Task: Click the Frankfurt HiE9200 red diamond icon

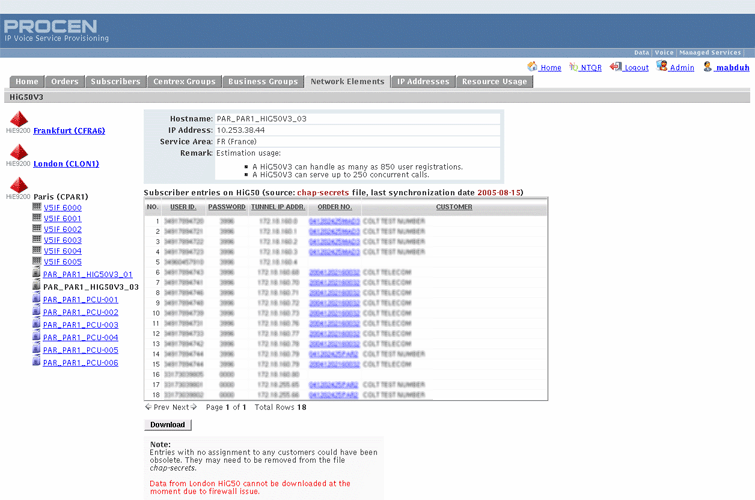Action: click(x=18, y=120)
